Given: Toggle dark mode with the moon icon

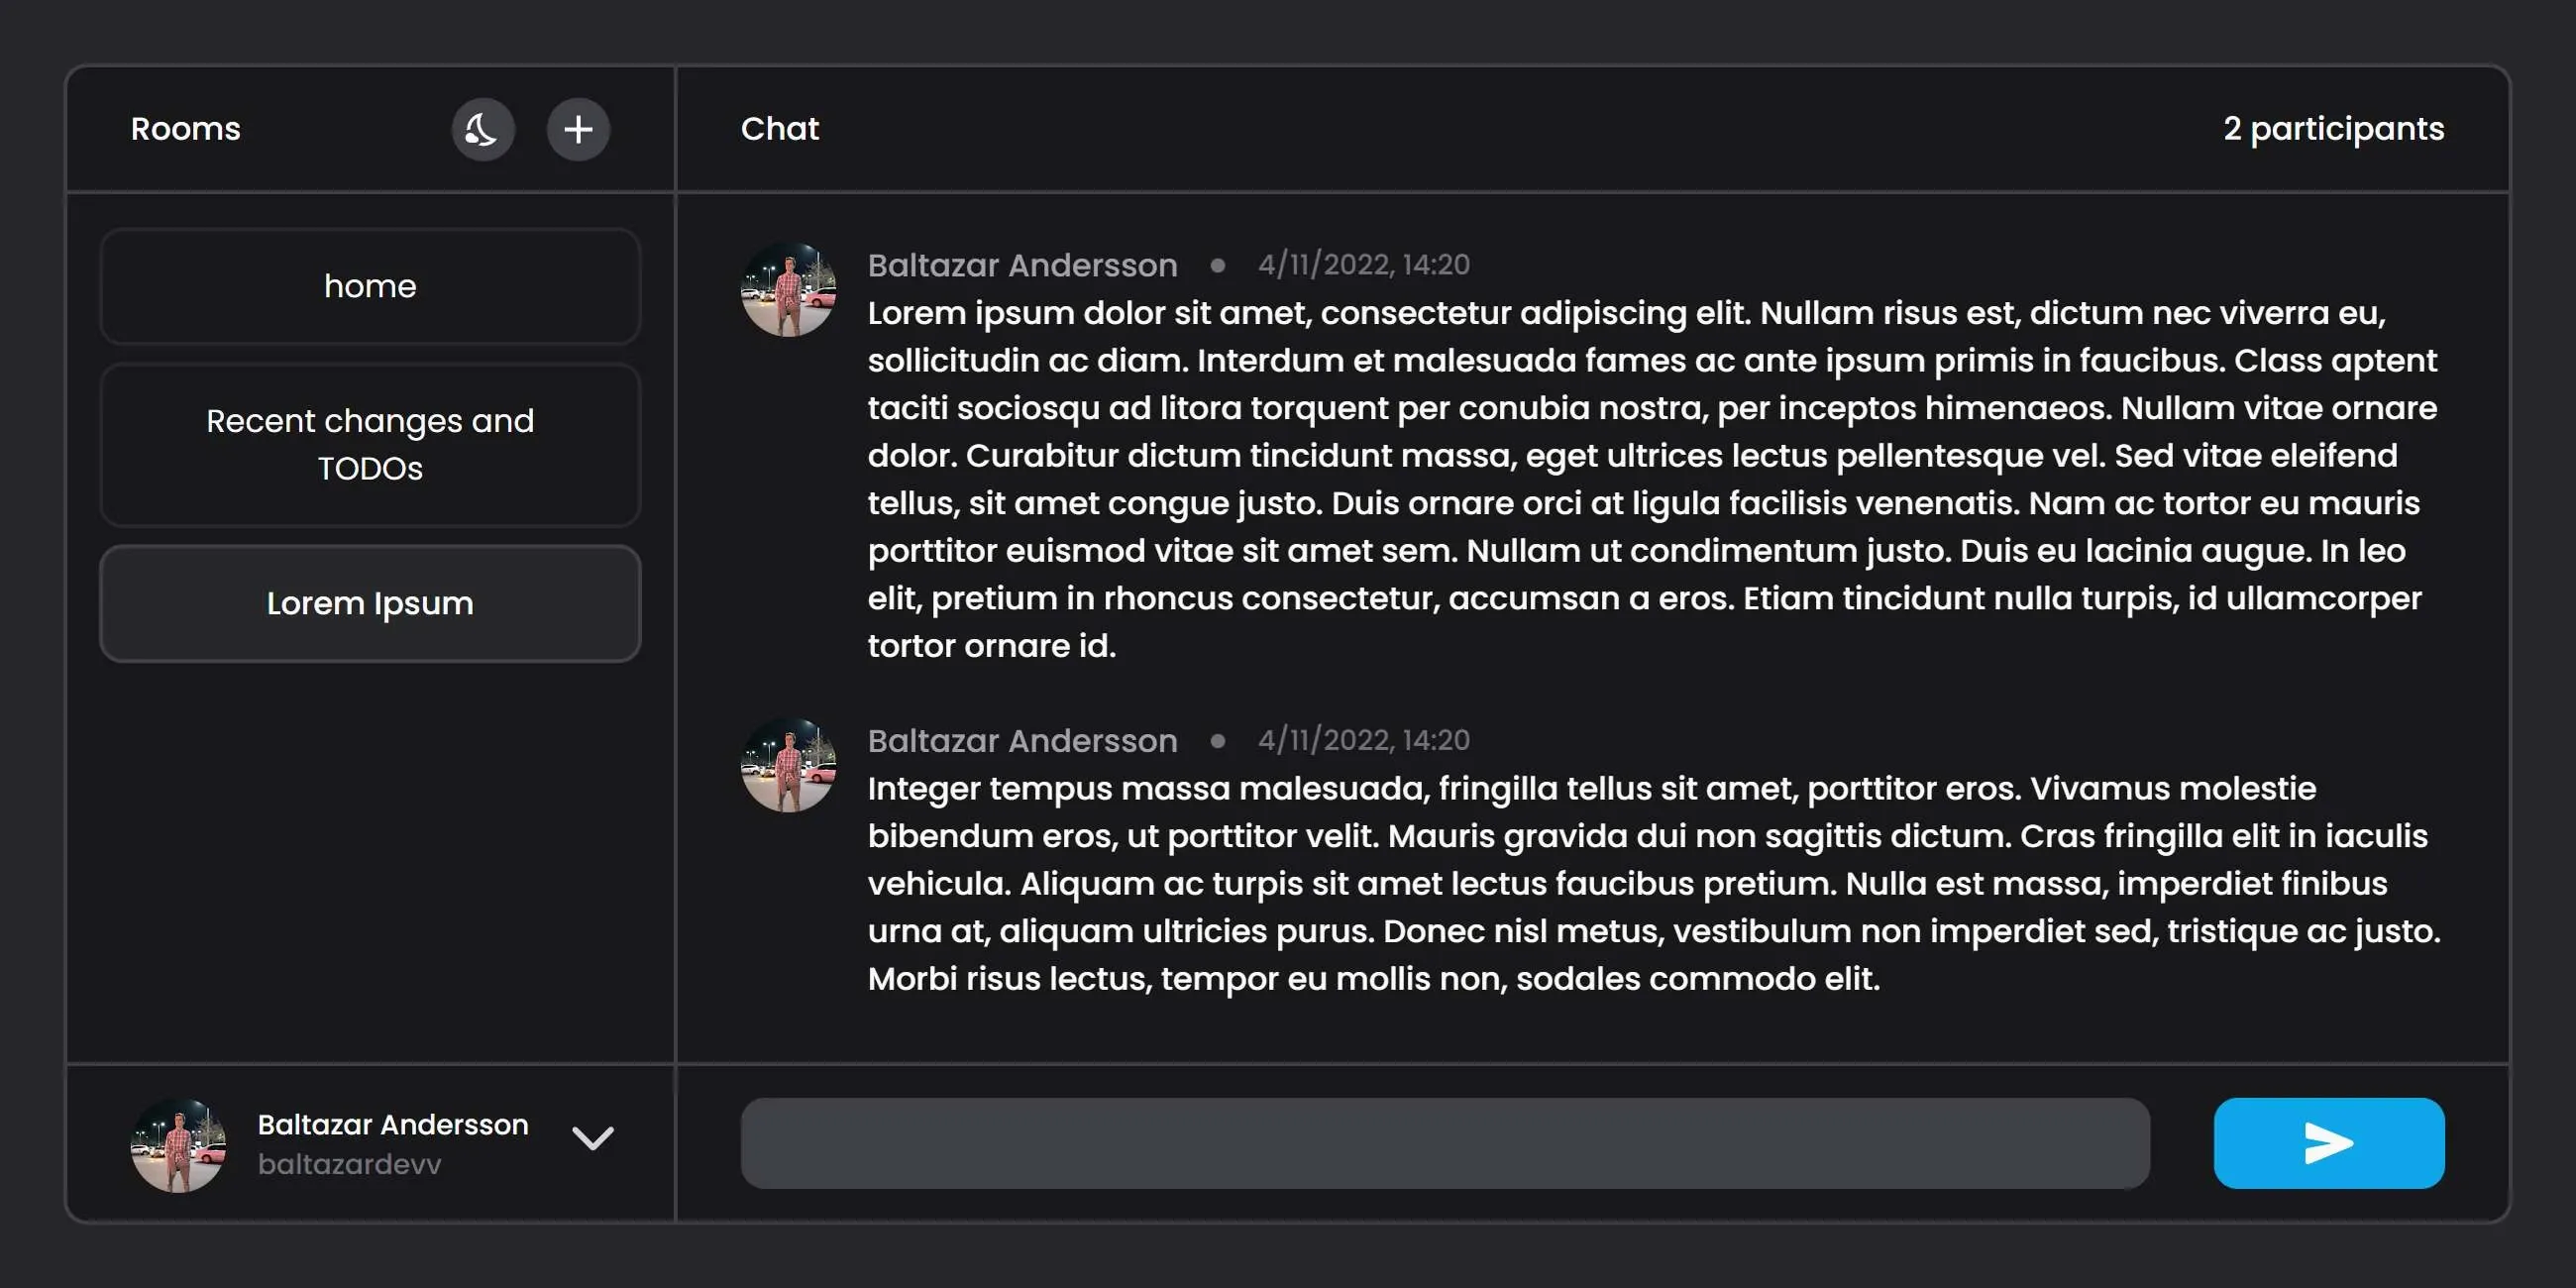Looking at the screenshot, I should tap(482, 129).
